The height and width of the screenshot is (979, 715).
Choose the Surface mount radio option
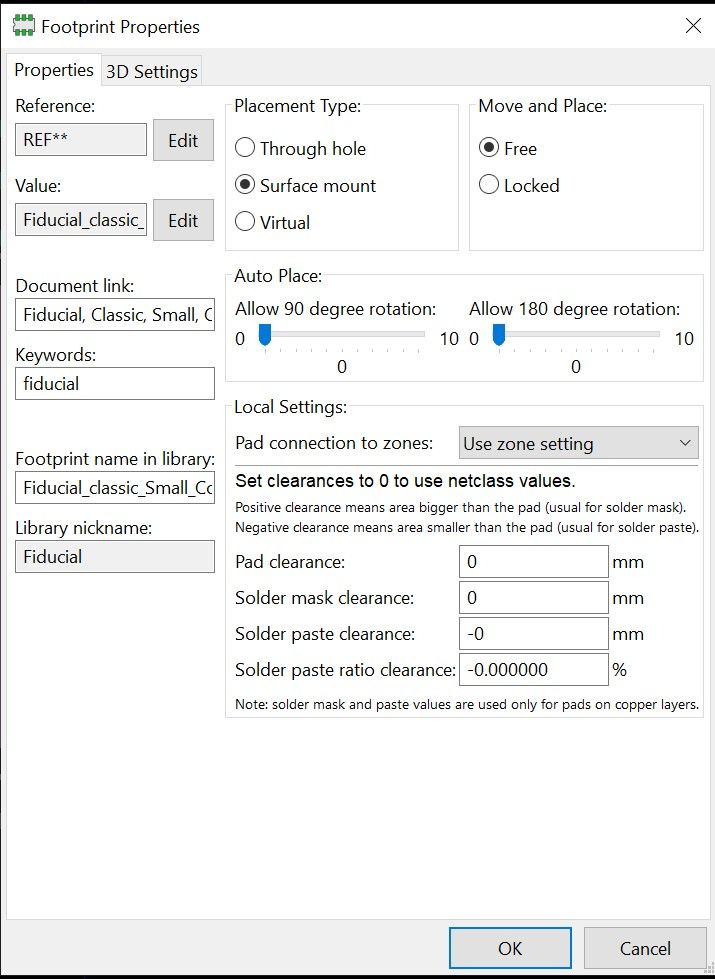click(x=246, y=186)
